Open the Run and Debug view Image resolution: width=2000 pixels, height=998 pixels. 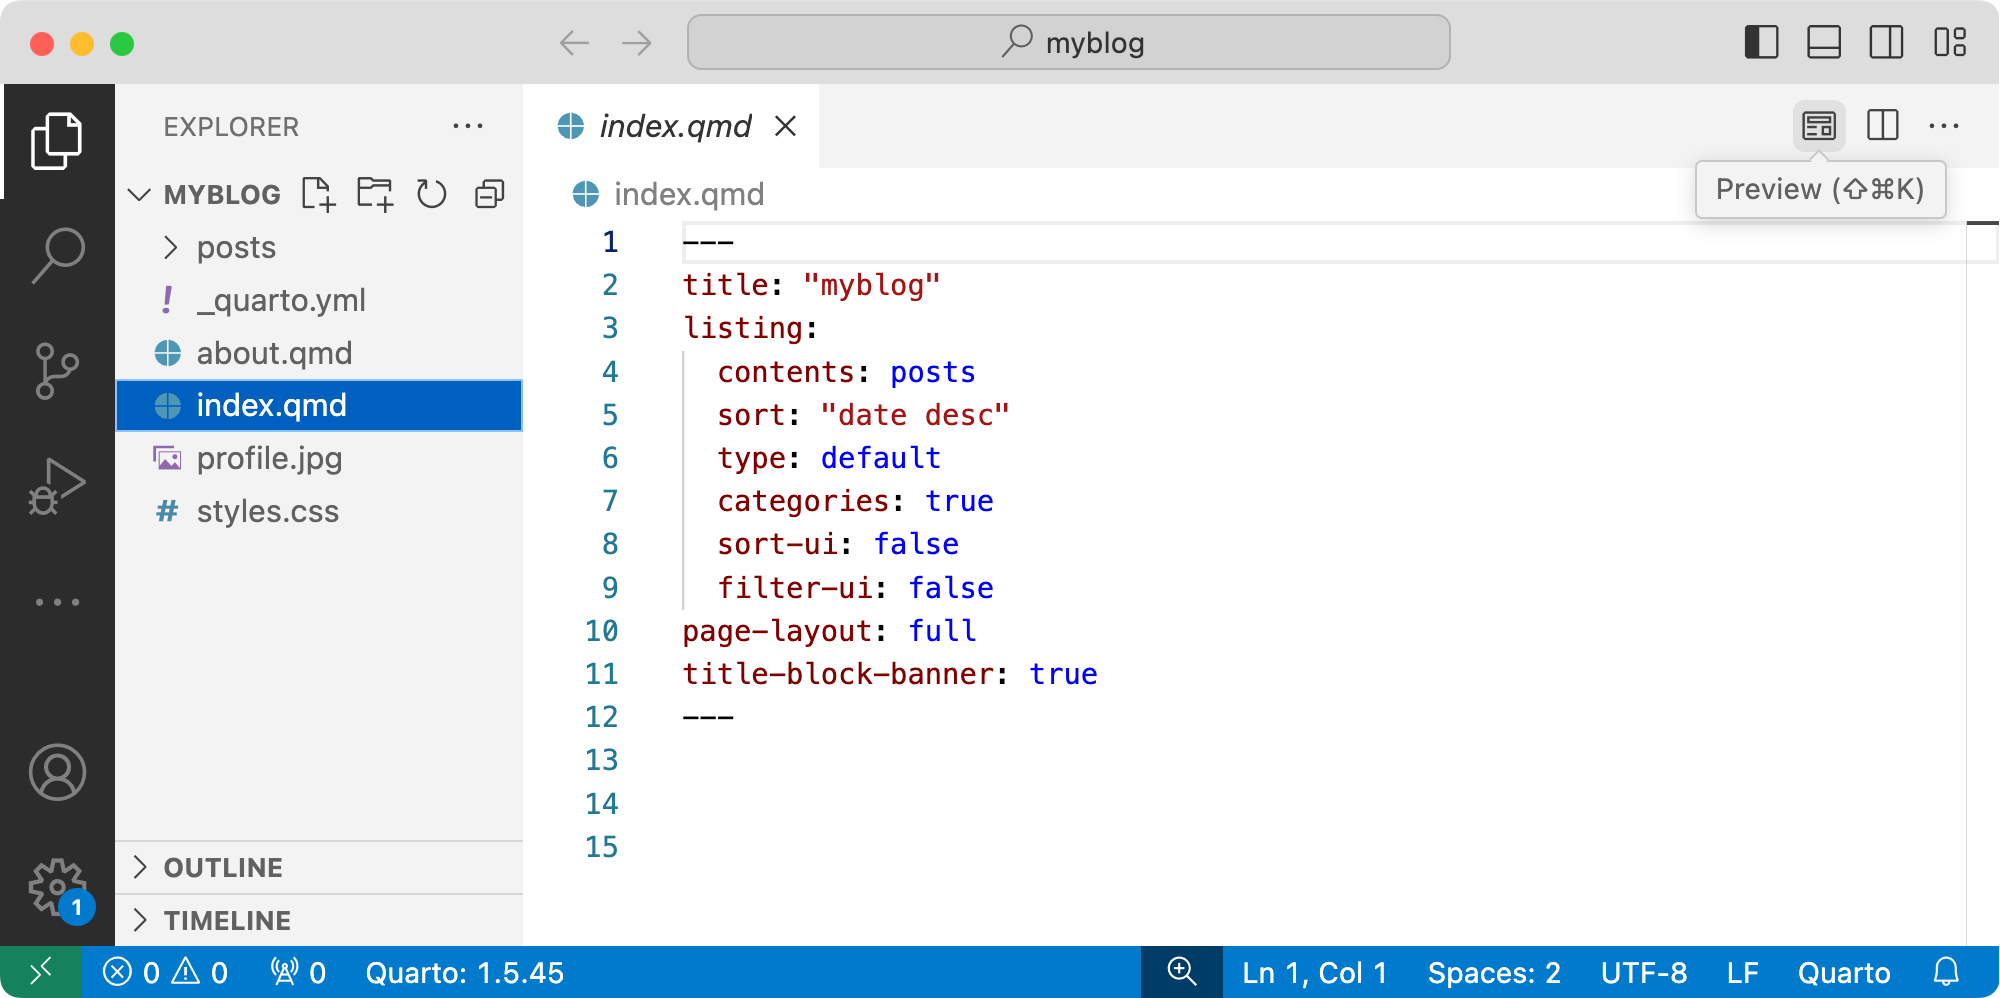[57, 487]
